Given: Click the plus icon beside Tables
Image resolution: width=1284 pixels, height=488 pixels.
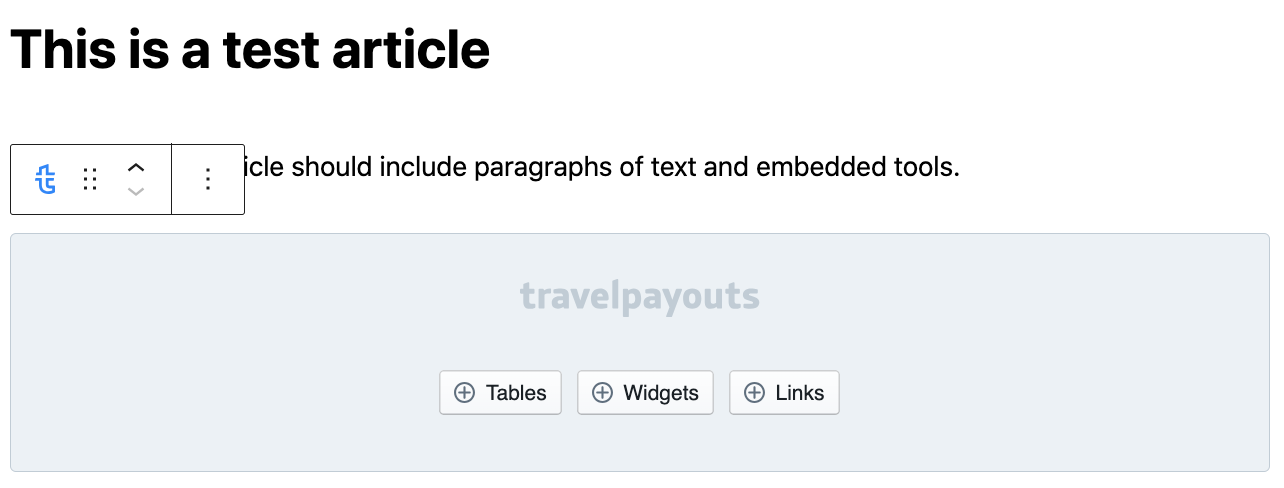Looking at the screenshot, I should click(x=464, y=393).
